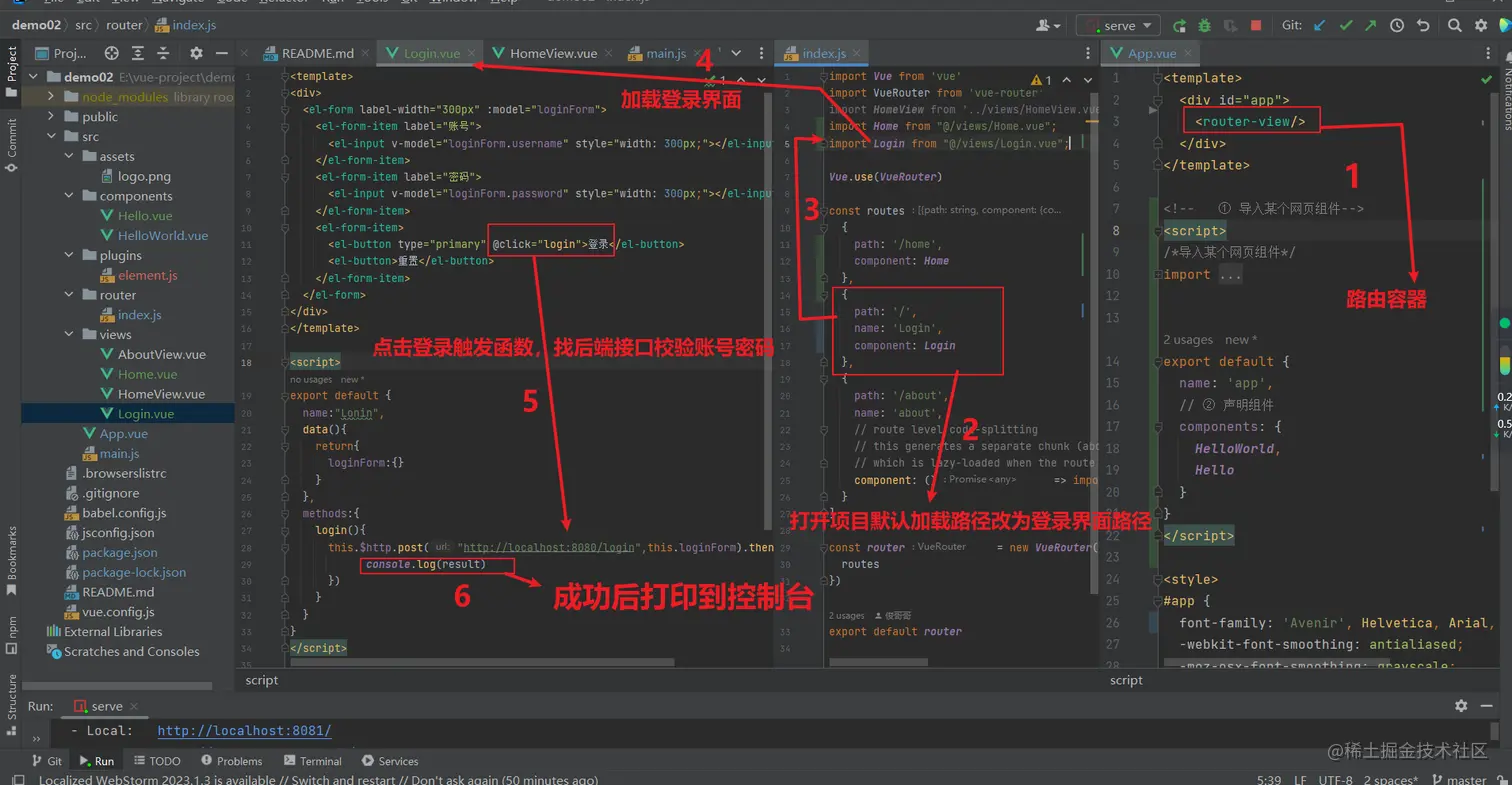Collapse the router folder
Viewport: 1512px width, 785px height.
click(x=68, y=295)
